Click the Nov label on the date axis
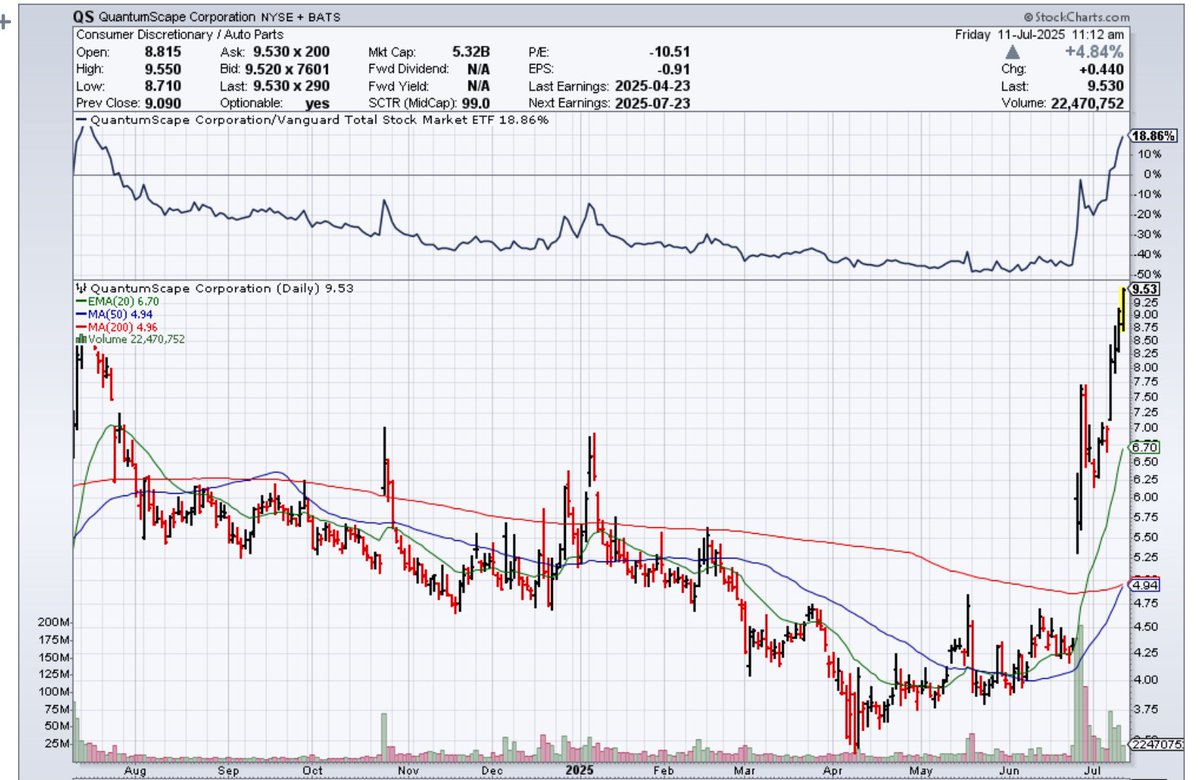 point(407,772)
